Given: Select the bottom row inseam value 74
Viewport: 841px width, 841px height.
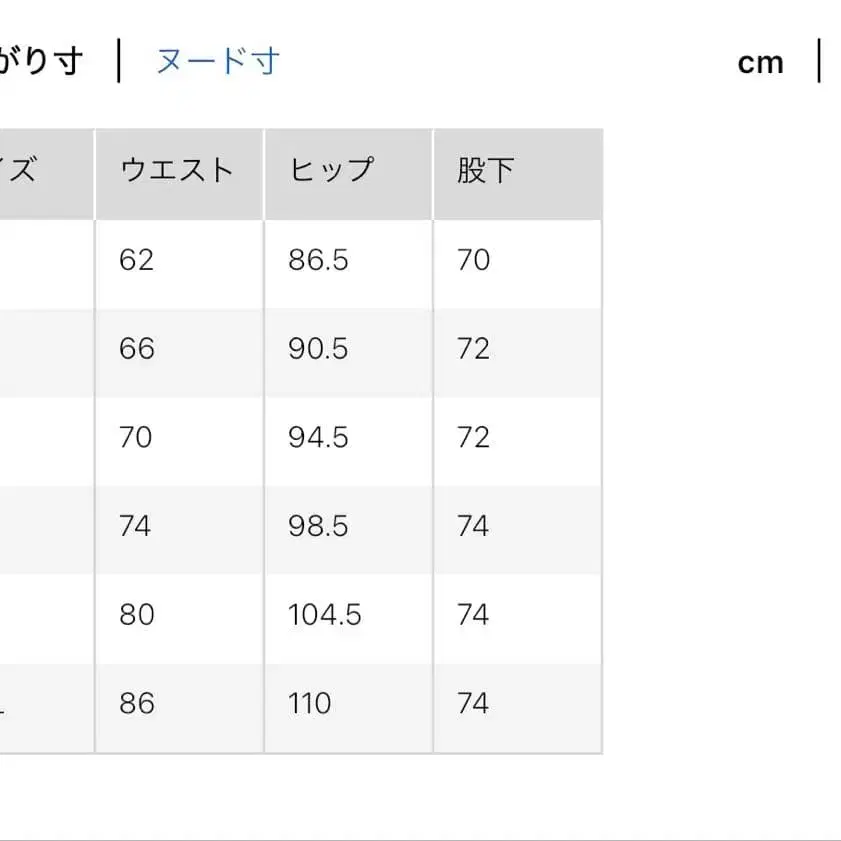Looking at the screenshot, I should pos(473,703).
